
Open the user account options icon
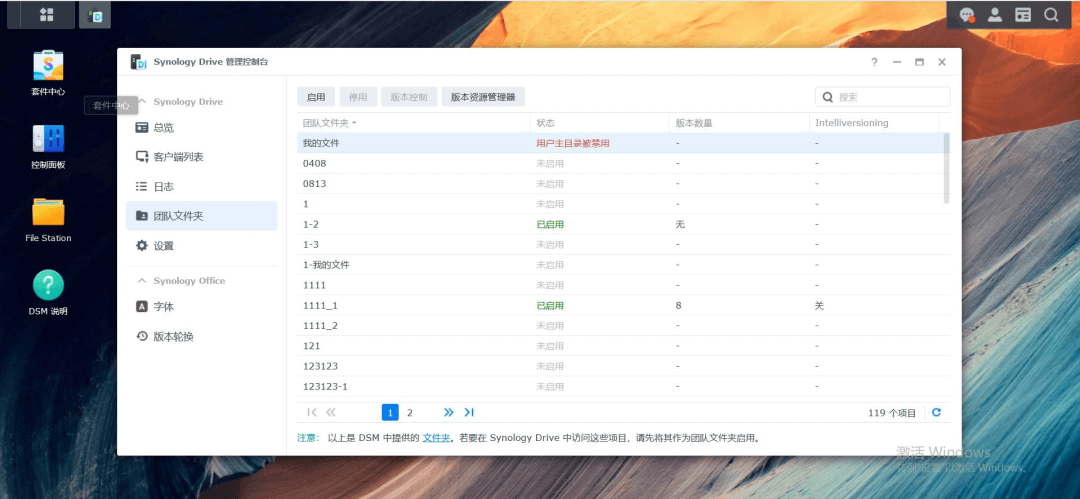click(994, 15)
